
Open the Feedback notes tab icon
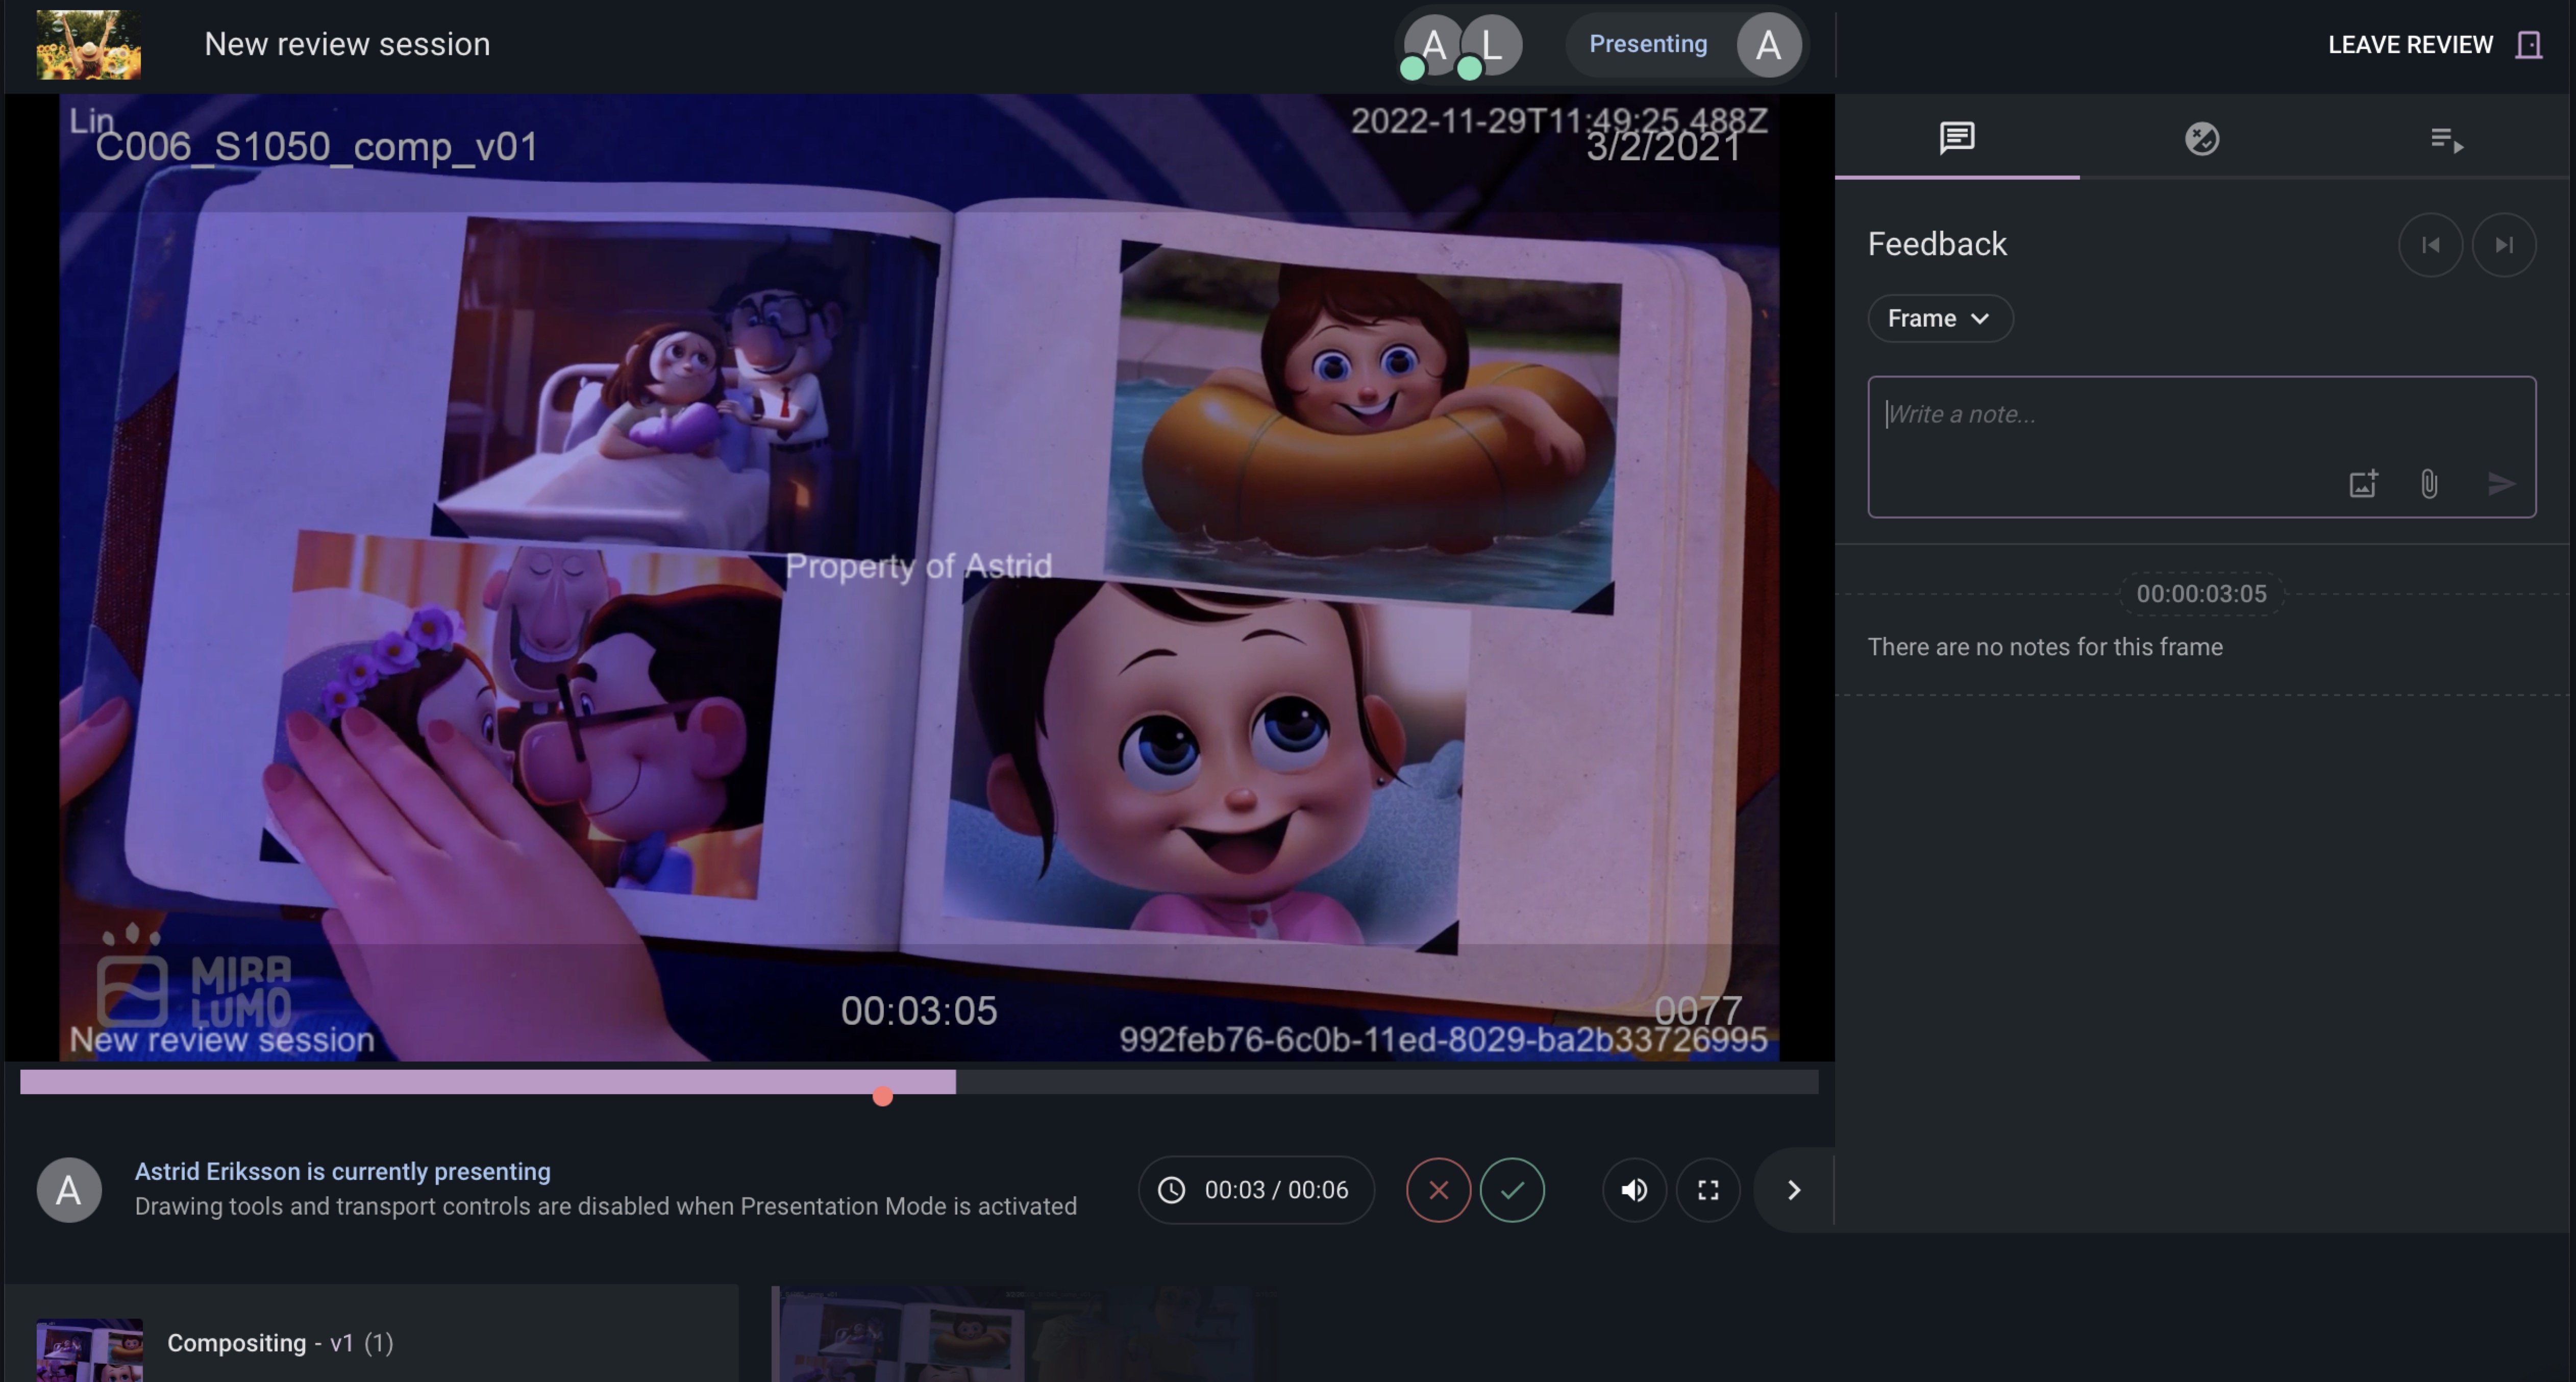click(1956, 138)
